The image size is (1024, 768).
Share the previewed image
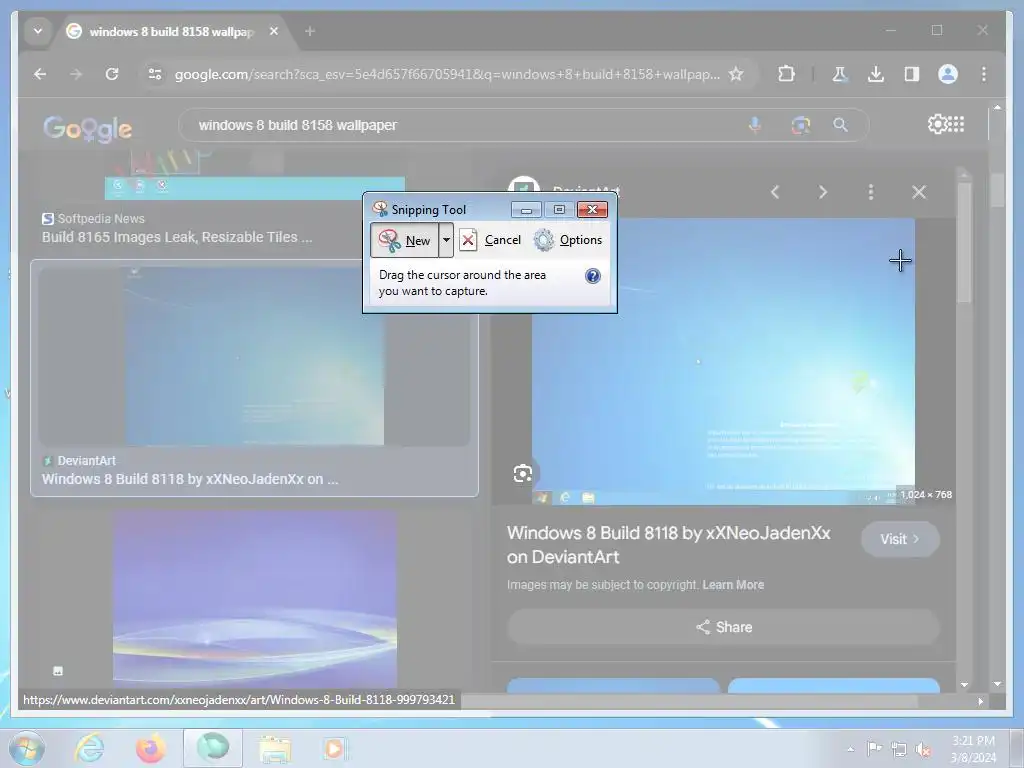coord(724,628)
